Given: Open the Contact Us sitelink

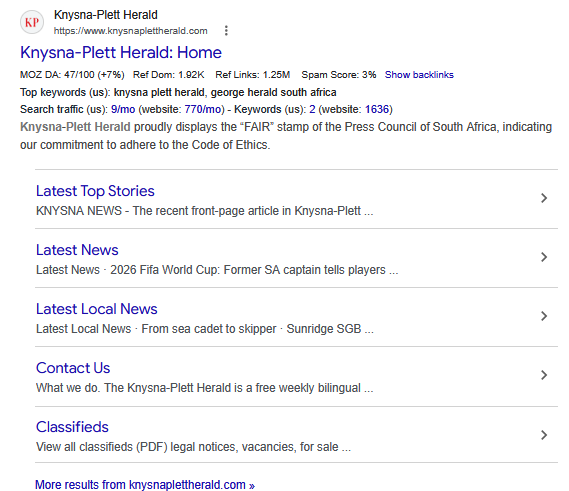Looking at the screenshot, I should pyautogui.click(x=73, y=368).
